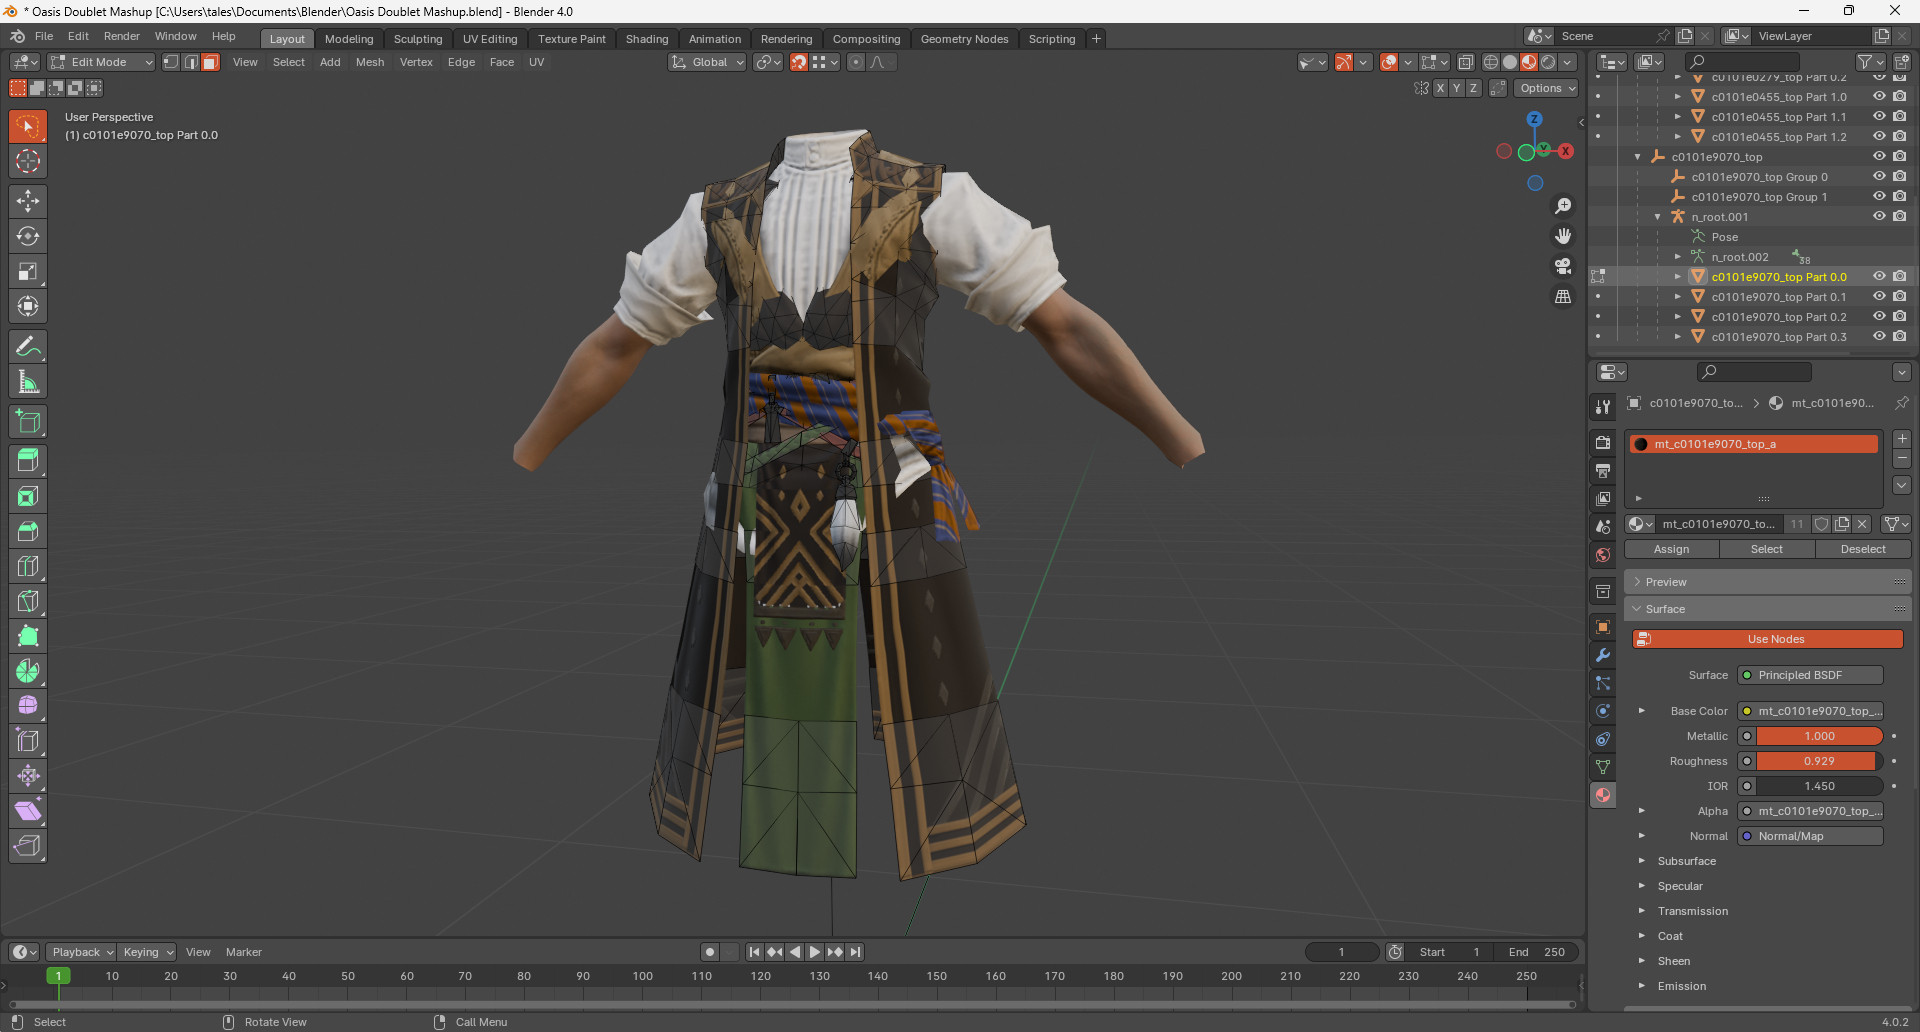Activate the Rotate tool
The width and height of the screenshot is (1920, 1032).
28,236
